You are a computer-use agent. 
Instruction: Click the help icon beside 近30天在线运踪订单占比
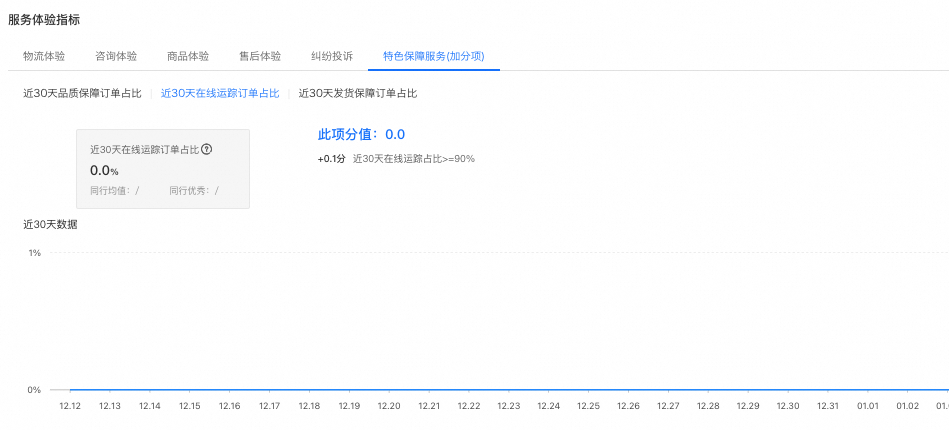coord(207,149)
